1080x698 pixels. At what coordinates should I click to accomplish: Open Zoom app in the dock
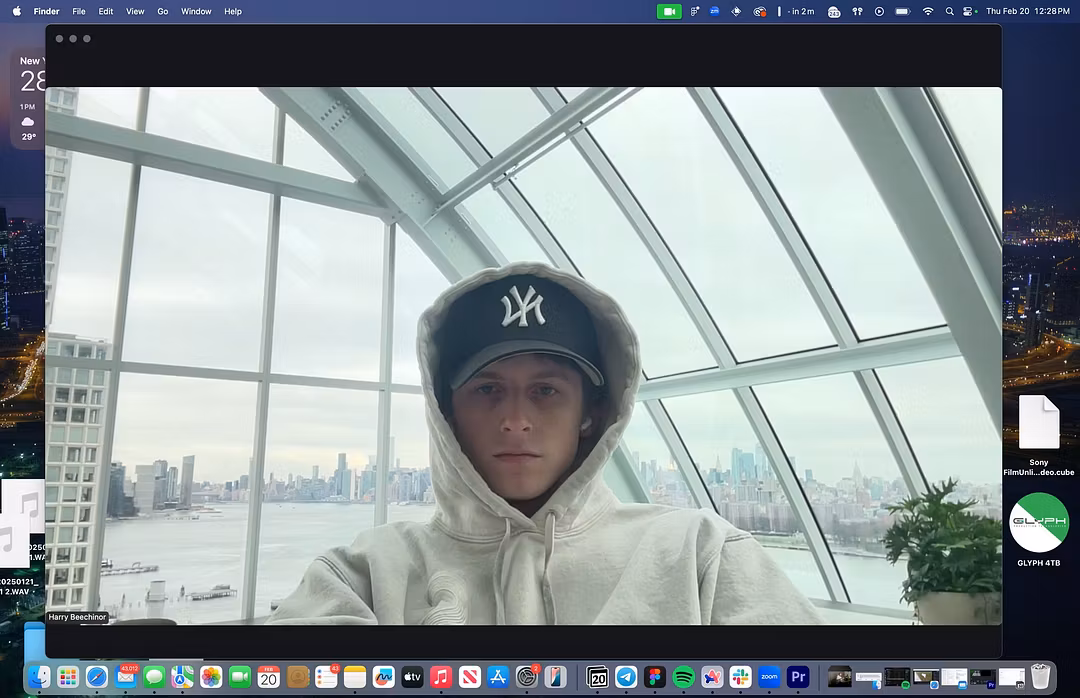point(769,677)
